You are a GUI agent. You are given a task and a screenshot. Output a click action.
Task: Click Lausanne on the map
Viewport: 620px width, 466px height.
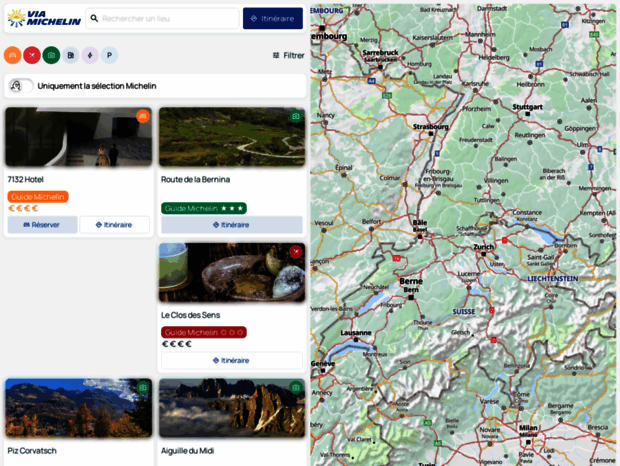pyautogui.click(x=356, y=332)
